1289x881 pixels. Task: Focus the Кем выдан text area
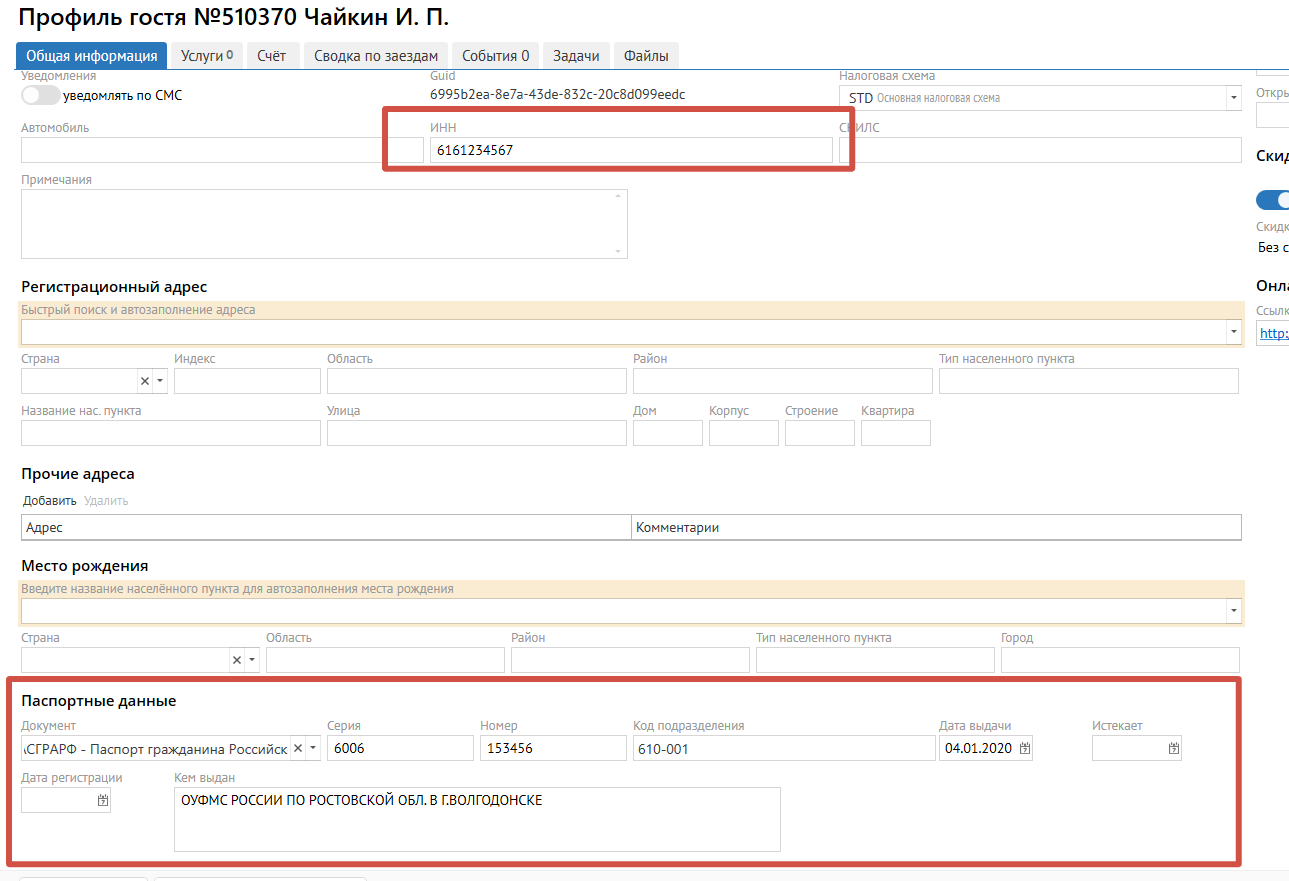(476, 819)
